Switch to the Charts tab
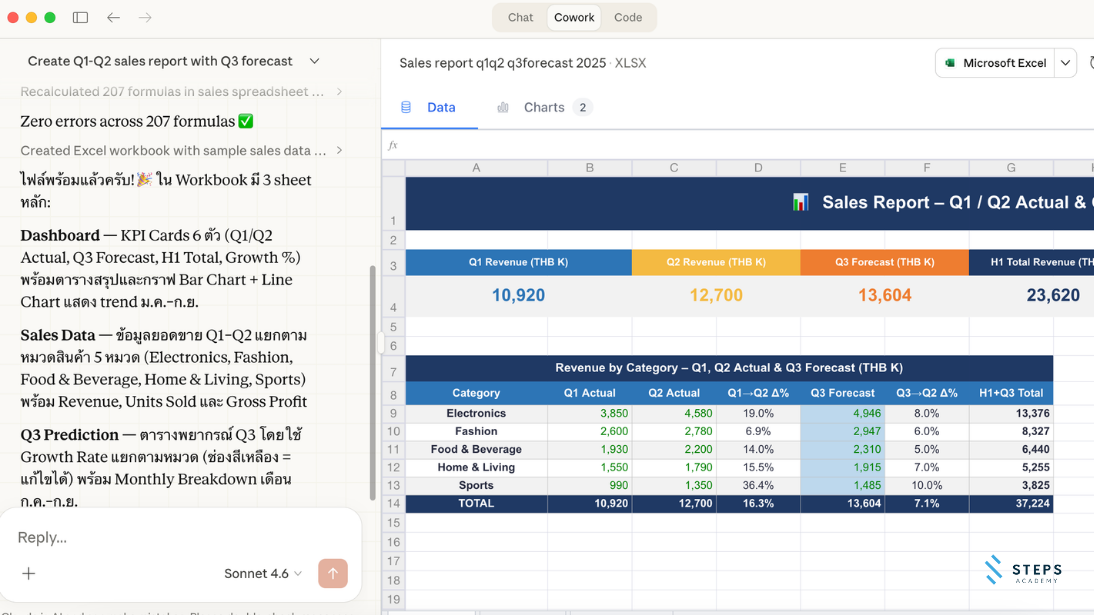The width and height of the screenshot is (1094, 615). click(x=544, y=107)
